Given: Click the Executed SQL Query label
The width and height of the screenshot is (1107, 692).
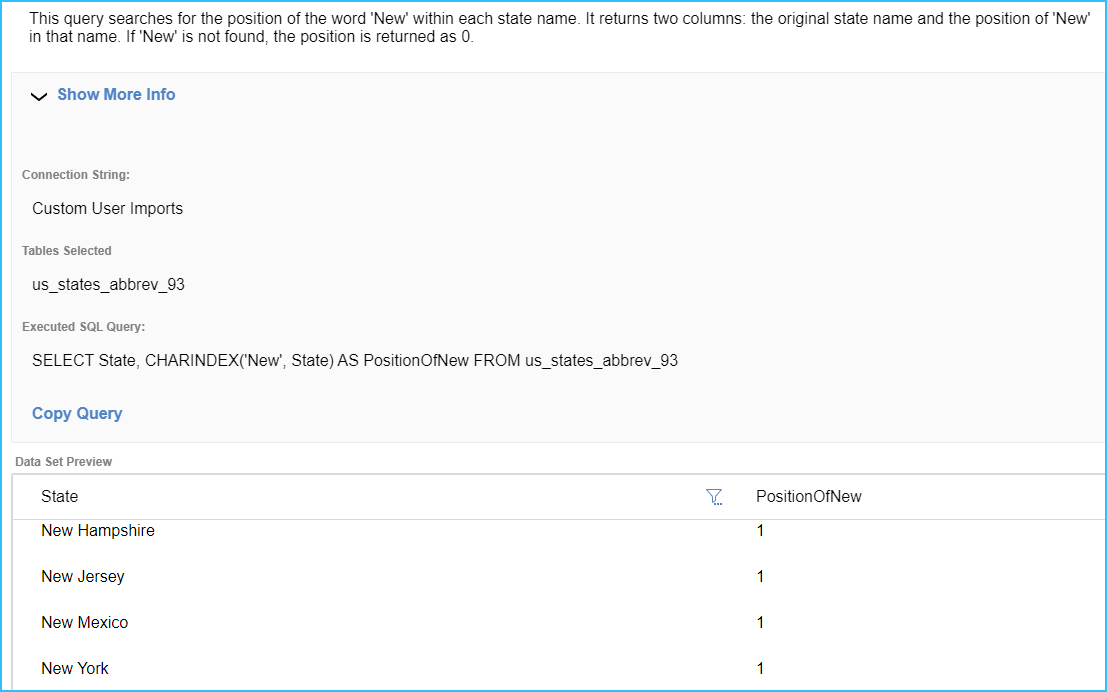Looking at the screenshot, I should pyautogui.click(x=84, y=327).
